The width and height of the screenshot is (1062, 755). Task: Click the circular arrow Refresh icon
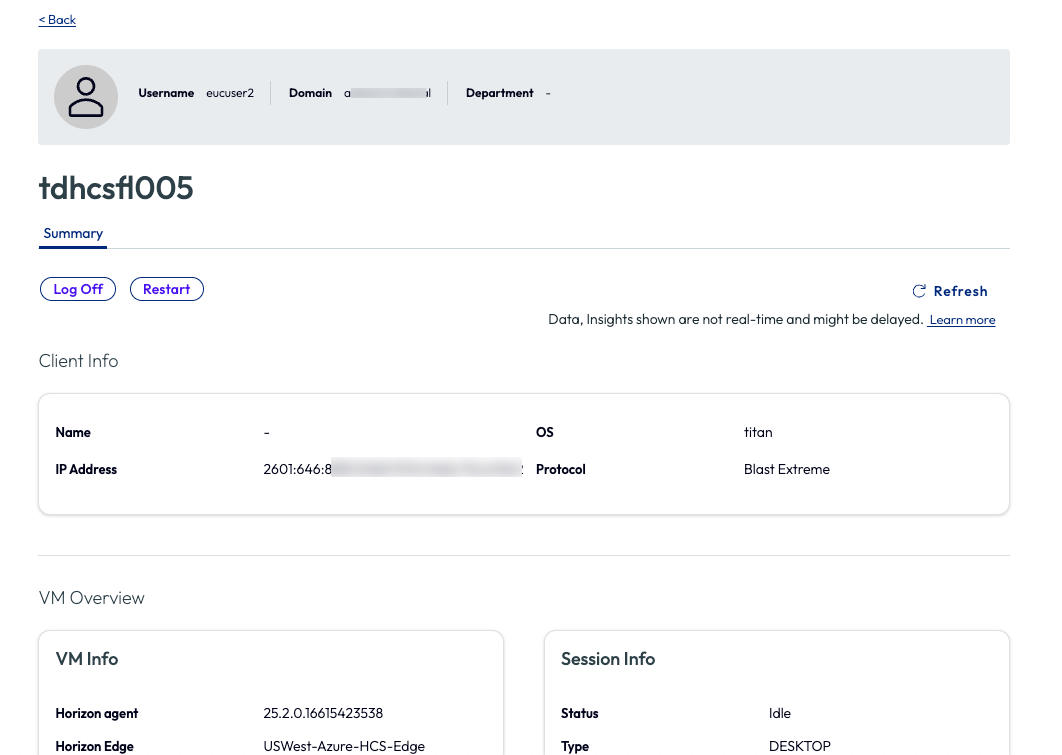click(919, 291)
